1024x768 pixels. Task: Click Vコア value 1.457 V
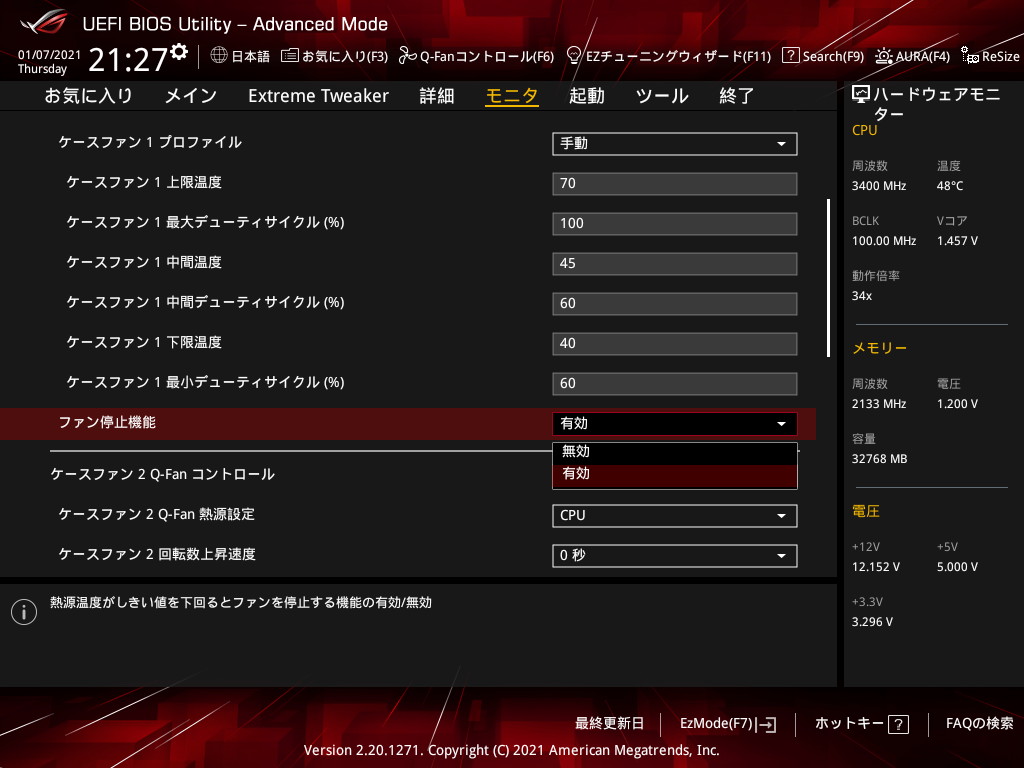pyautogui.click(x=957, y=241)
